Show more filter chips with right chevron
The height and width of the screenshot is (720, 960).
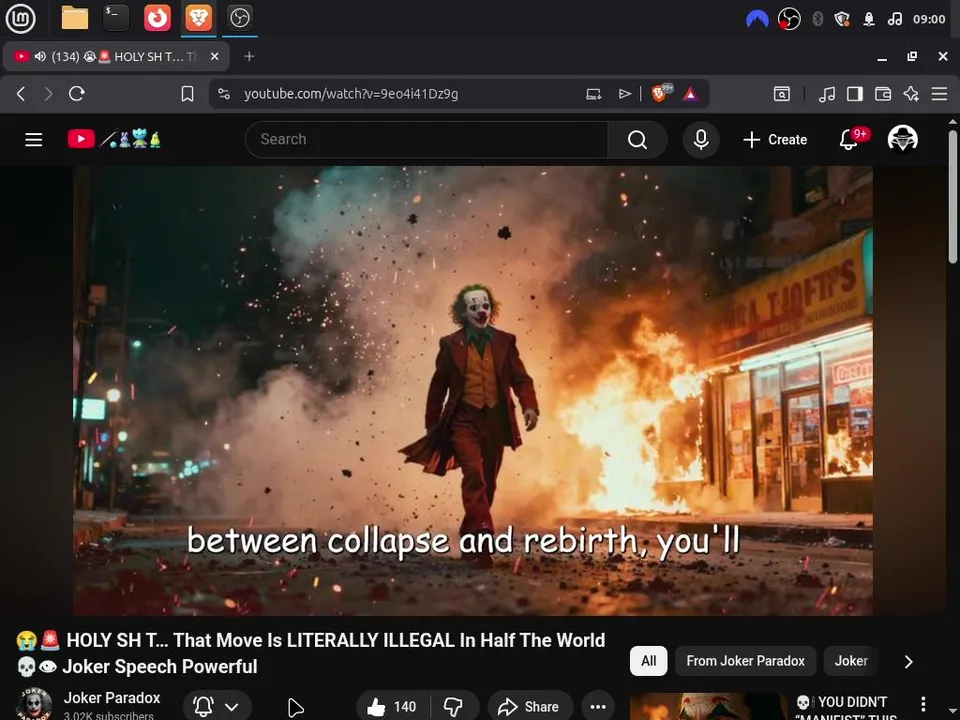point(909,661)
